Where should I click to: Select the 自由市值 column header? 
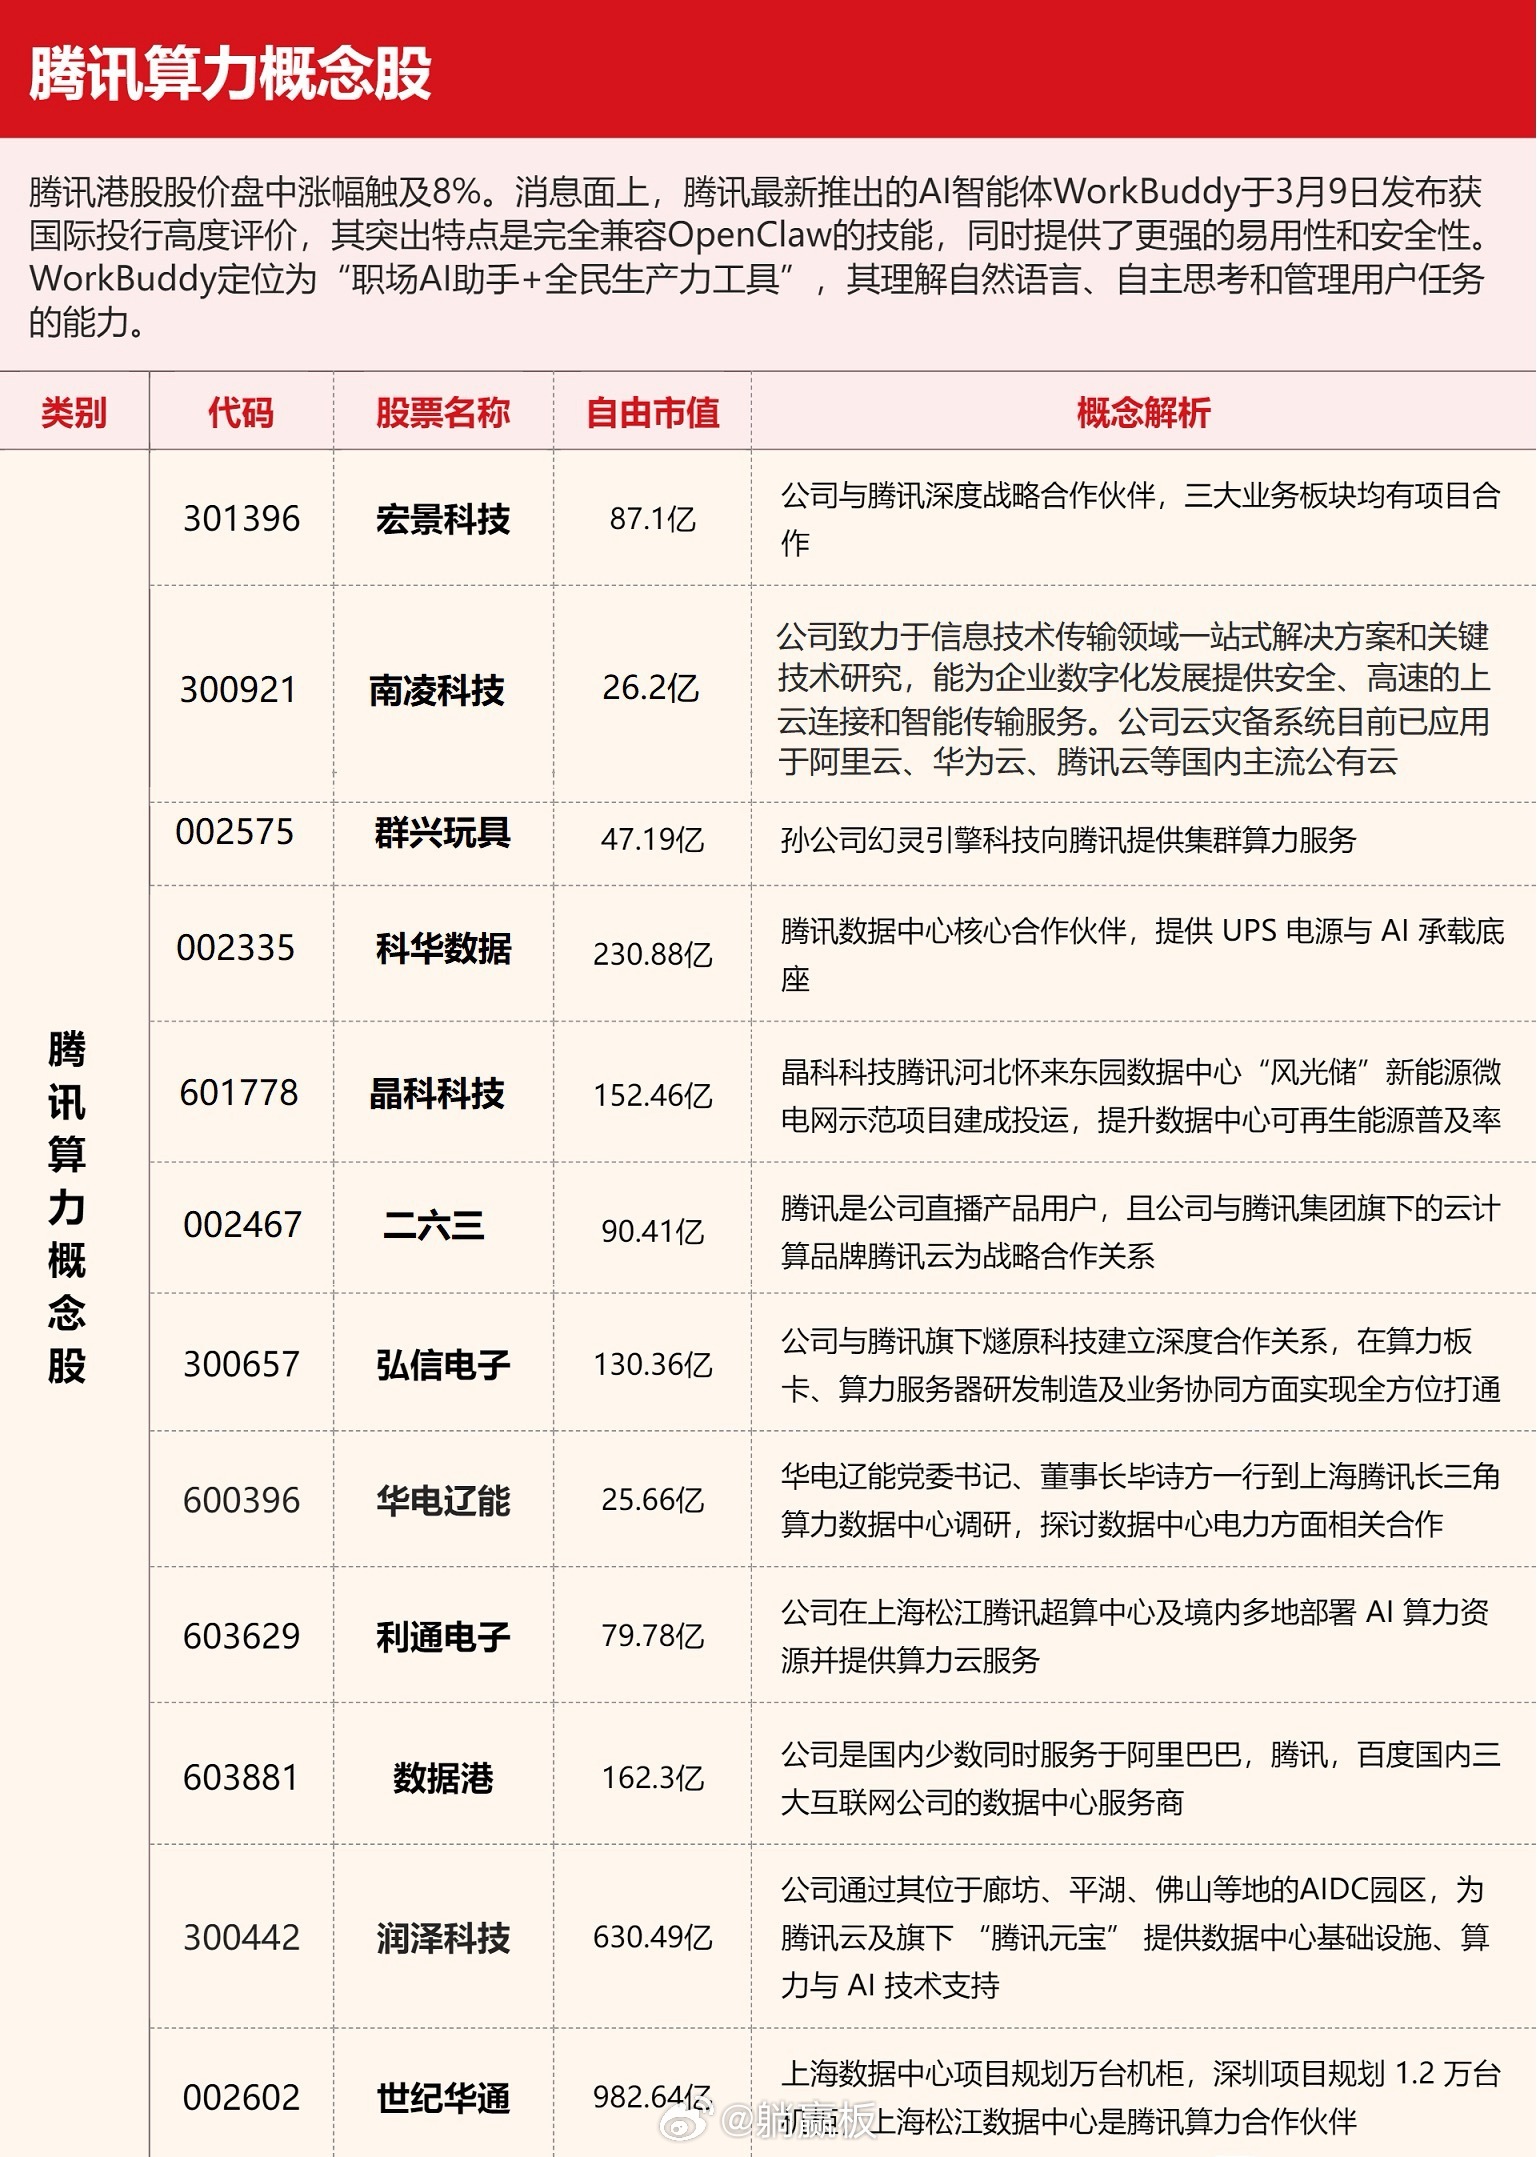click(652, 412)
